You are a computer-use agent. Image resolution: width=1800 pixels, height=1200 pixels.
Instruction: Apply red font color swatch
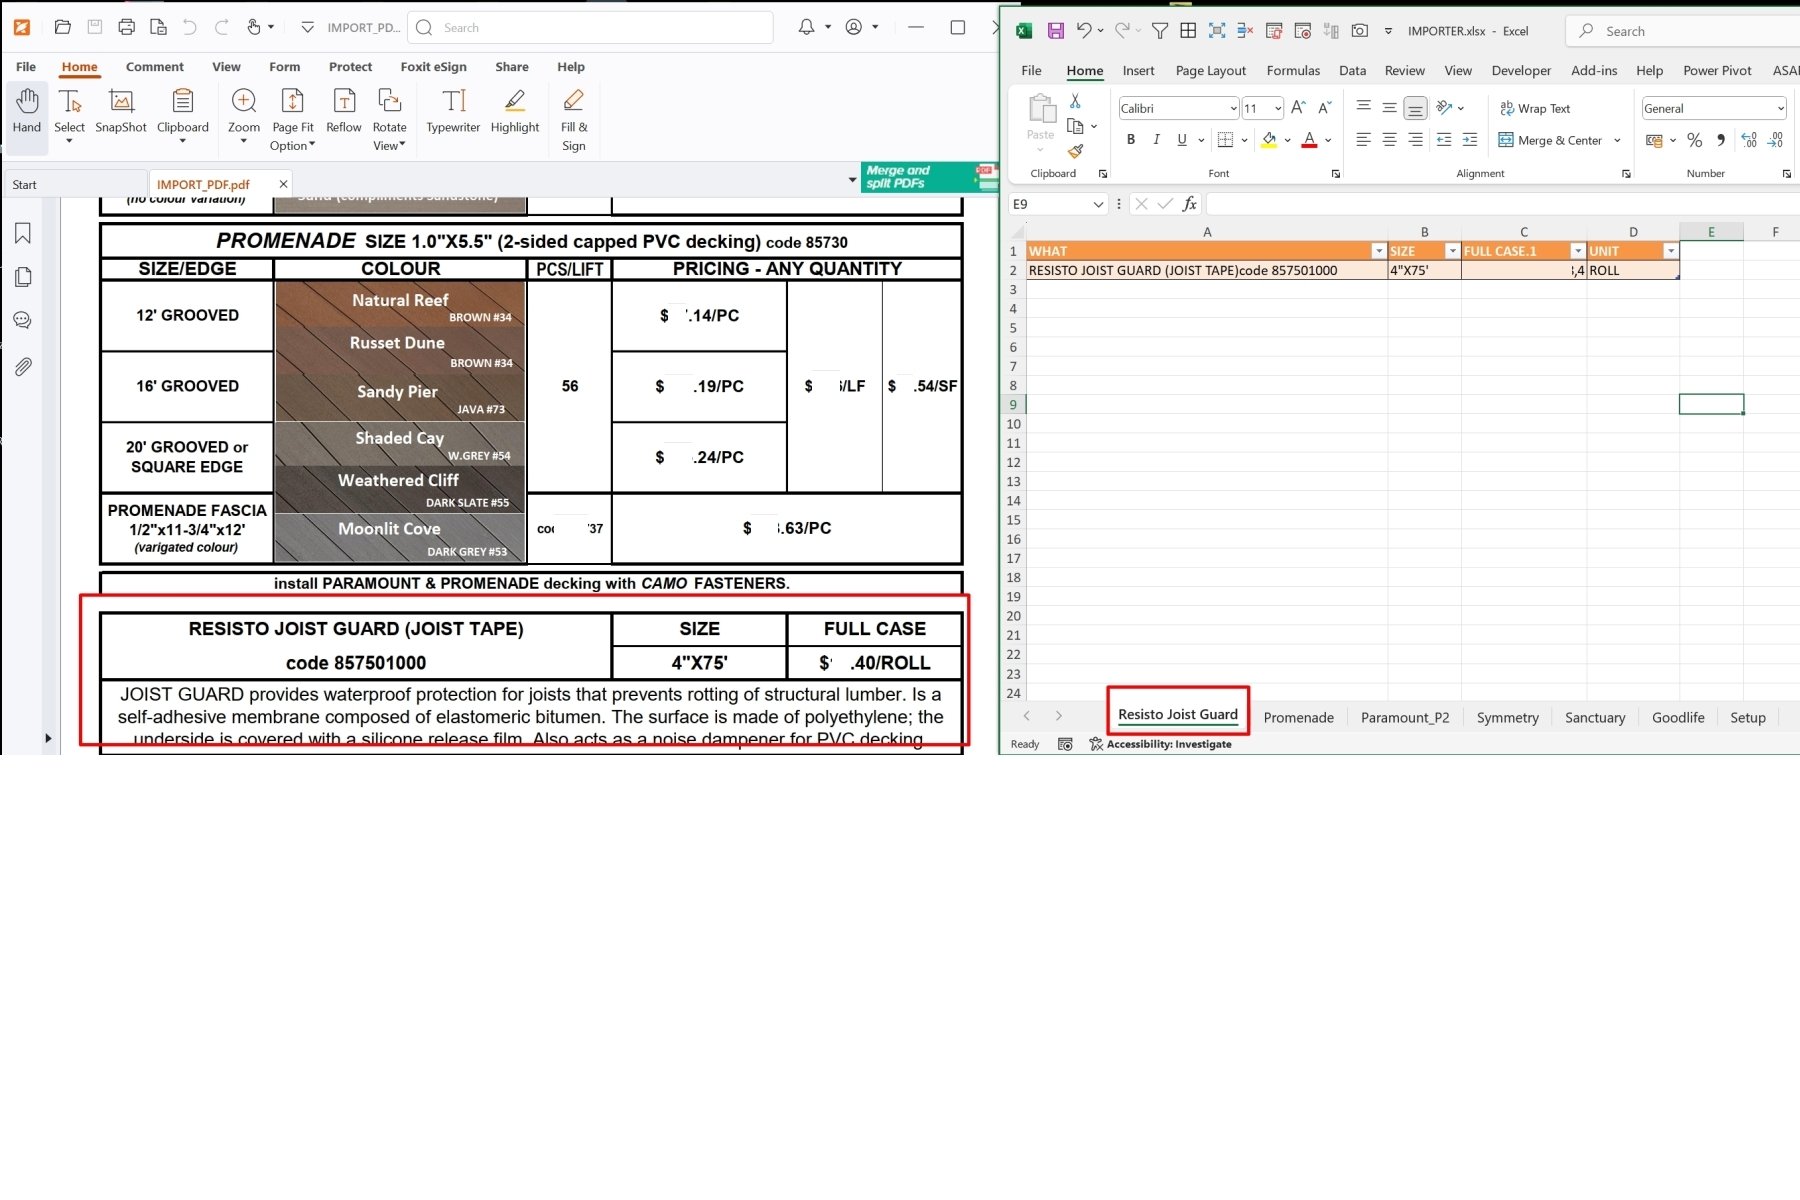point(1309,140)
